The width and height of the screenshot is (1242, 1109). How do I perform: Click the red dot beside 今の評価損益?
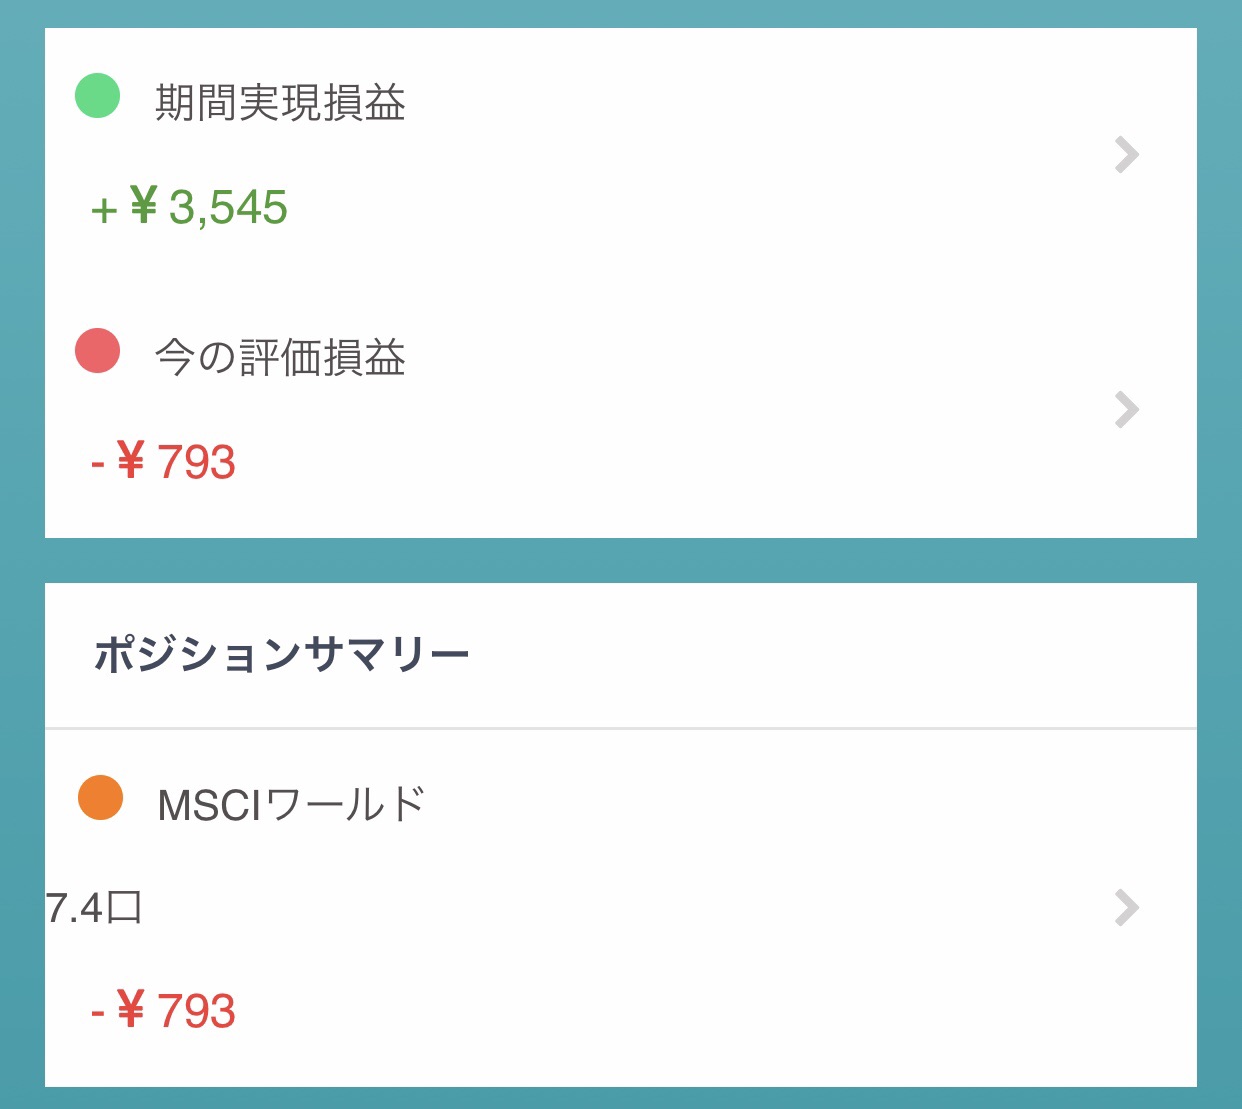pyautogui.click(x=98, y=351)
